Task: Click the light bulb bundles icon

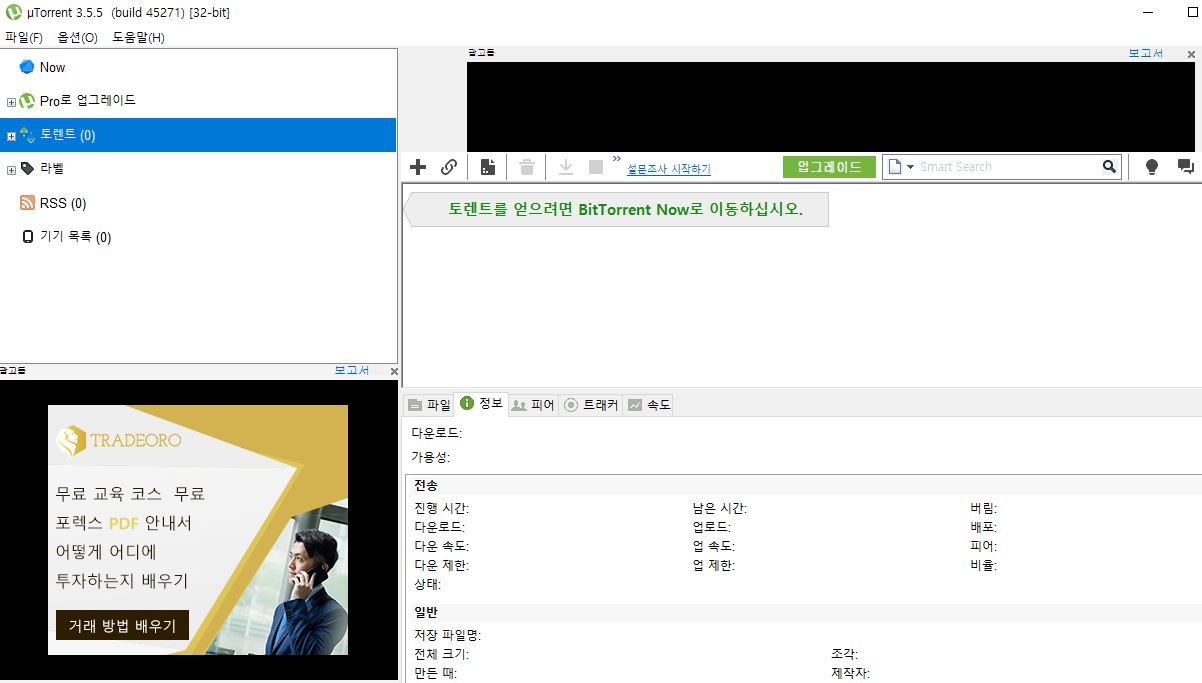Action: (1151, 167)
